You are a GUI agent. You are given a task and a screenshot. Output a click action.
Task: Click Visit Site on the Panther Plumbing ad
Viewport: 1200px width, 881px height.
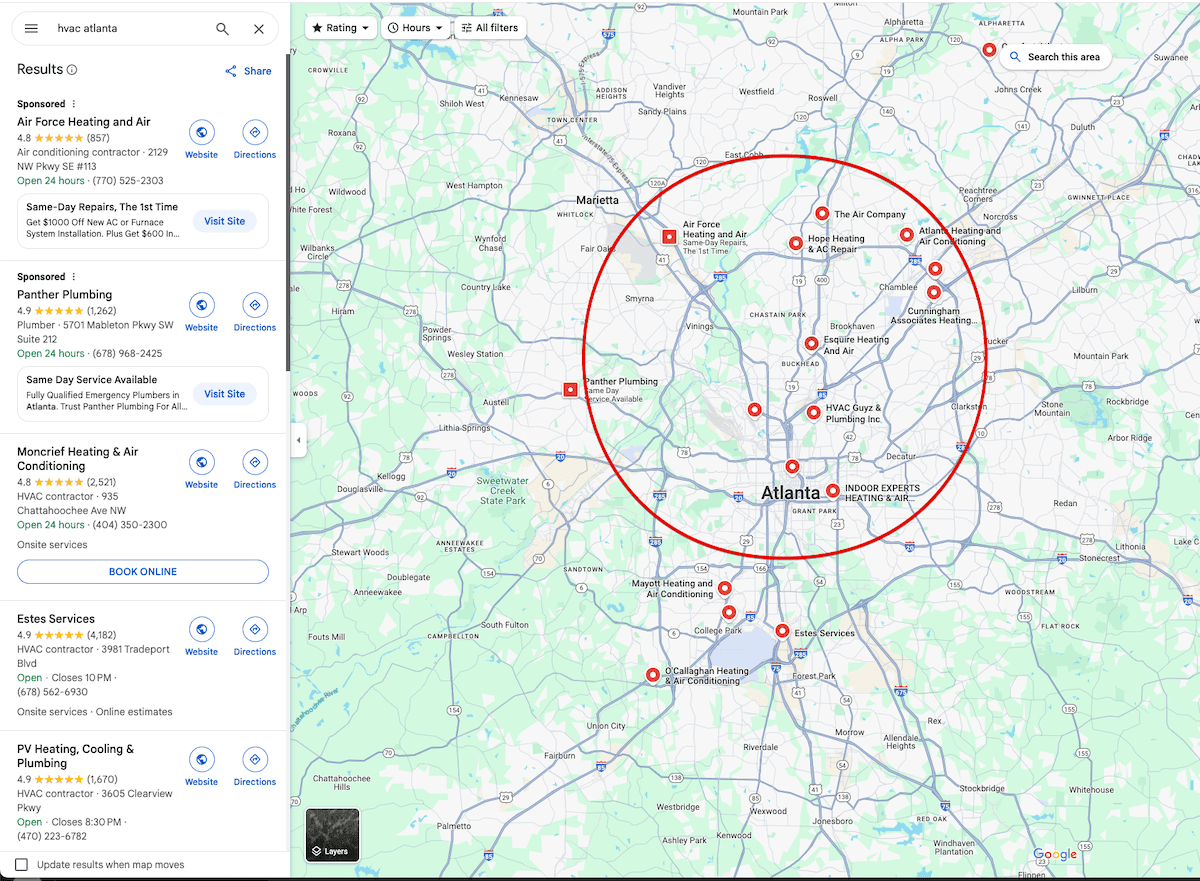[x=224, y=393]
